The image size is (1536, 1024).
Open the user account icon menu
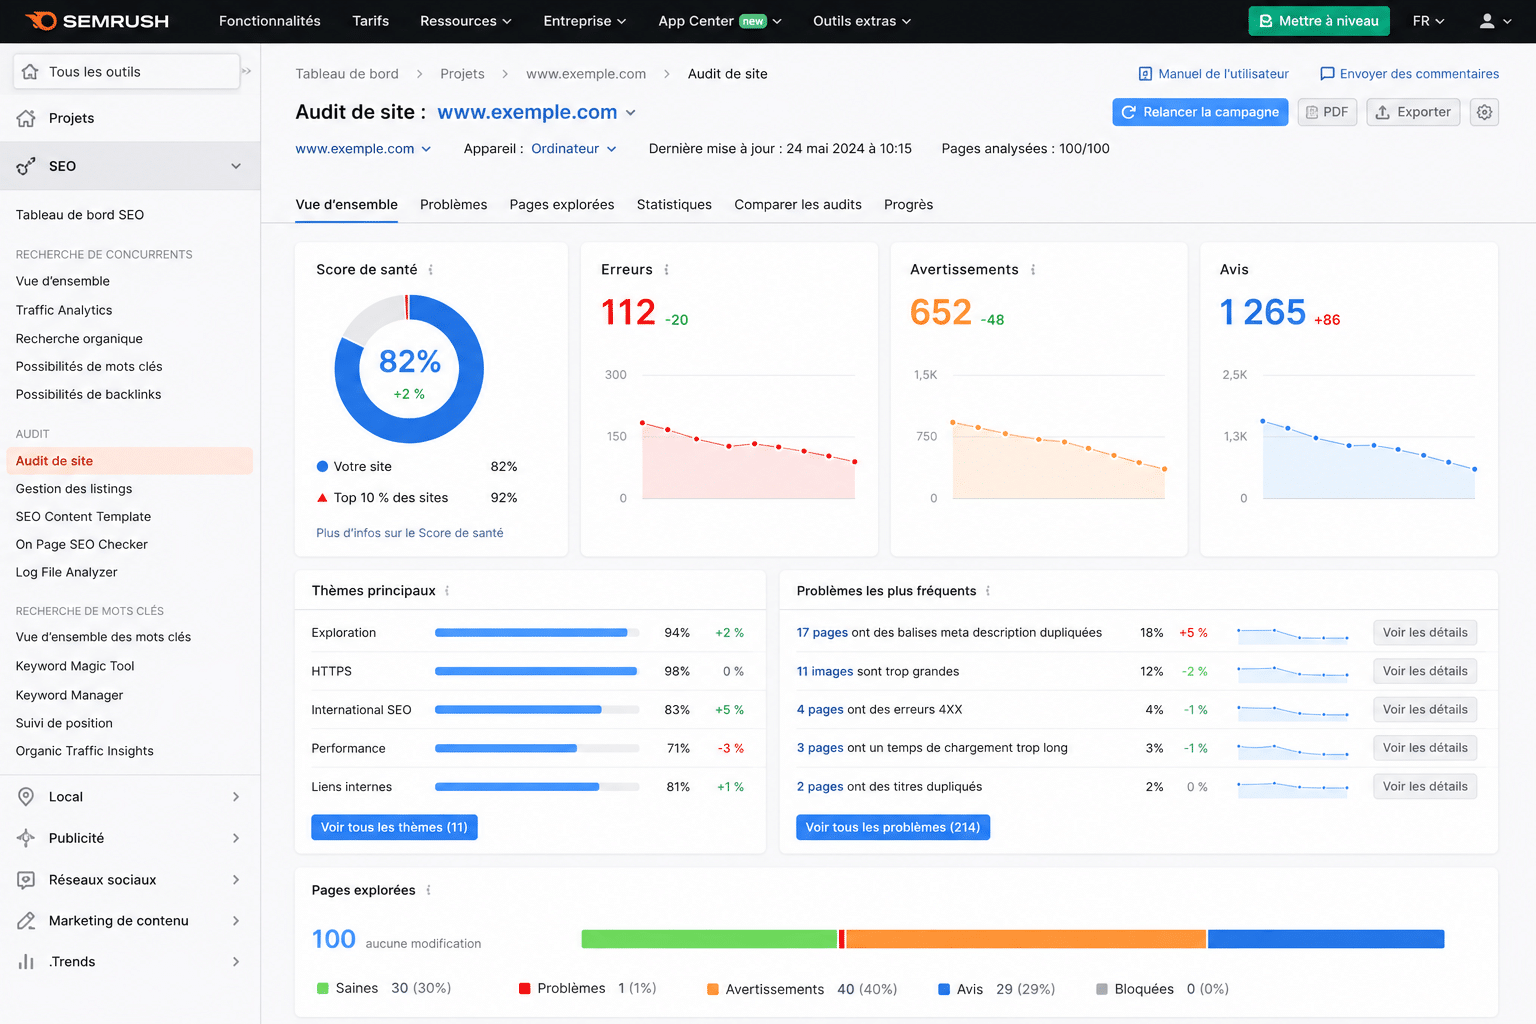(1495, 21)
